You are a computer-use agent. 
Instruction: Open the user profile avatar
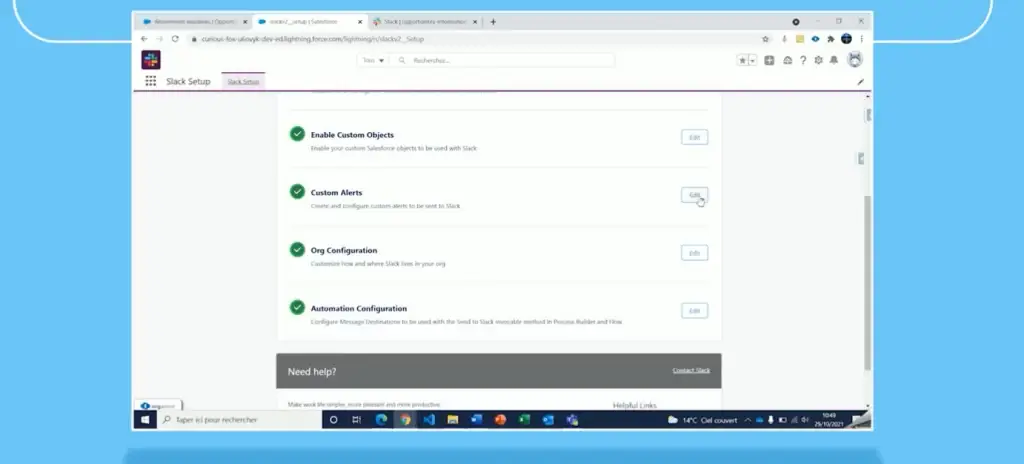point(854,59)
